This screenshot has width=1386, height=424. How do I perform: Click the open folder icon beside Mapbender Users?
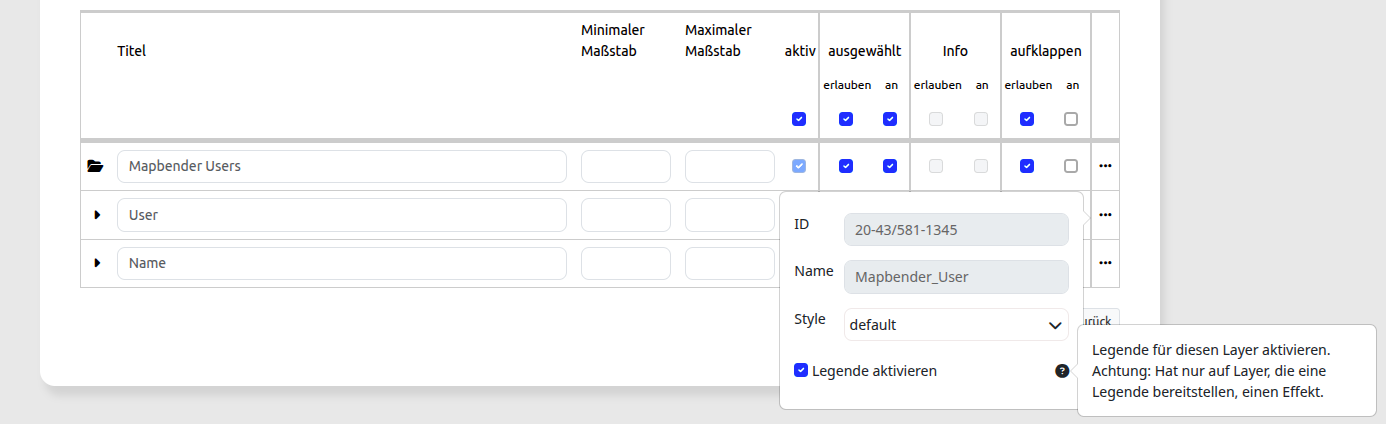(x=95, y=167)
